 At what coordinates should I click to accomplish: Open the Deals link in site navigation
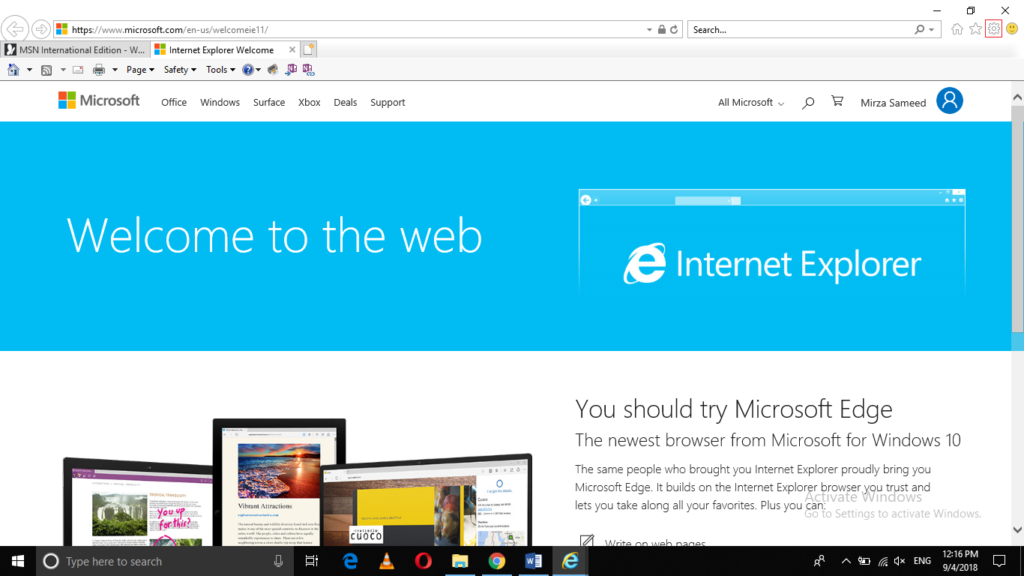(345, 103)
